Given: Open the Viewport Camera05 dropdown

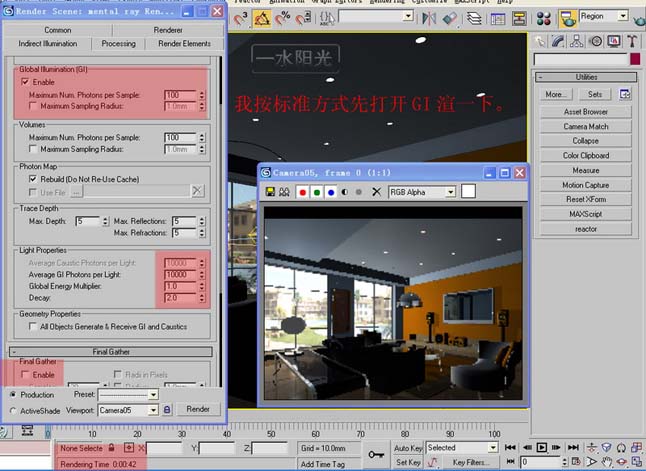Looking at the screenshot, I should [153, 410].
